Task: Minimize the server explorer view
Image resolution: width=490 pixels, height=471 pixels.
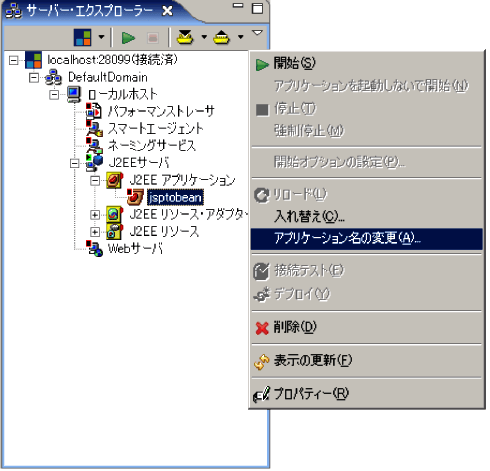Action: click(238, 6)
